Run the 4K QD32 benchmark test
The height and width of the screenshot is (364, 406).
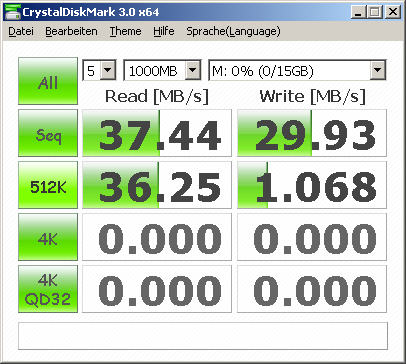click(48, 289)
